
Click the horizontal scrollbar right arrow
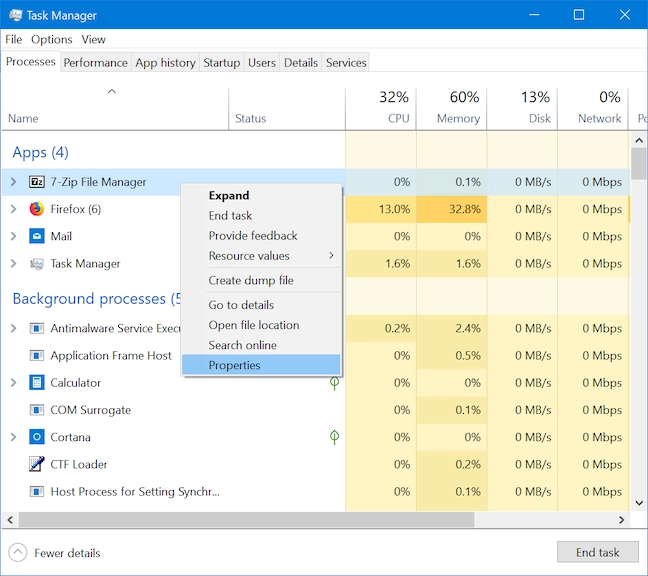click(622, 520)
